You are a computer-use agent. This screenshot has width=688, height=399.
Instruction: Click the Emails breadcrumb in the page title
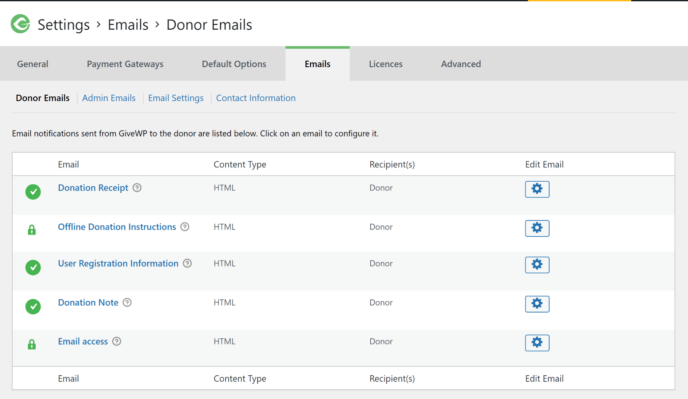point(128,25)
